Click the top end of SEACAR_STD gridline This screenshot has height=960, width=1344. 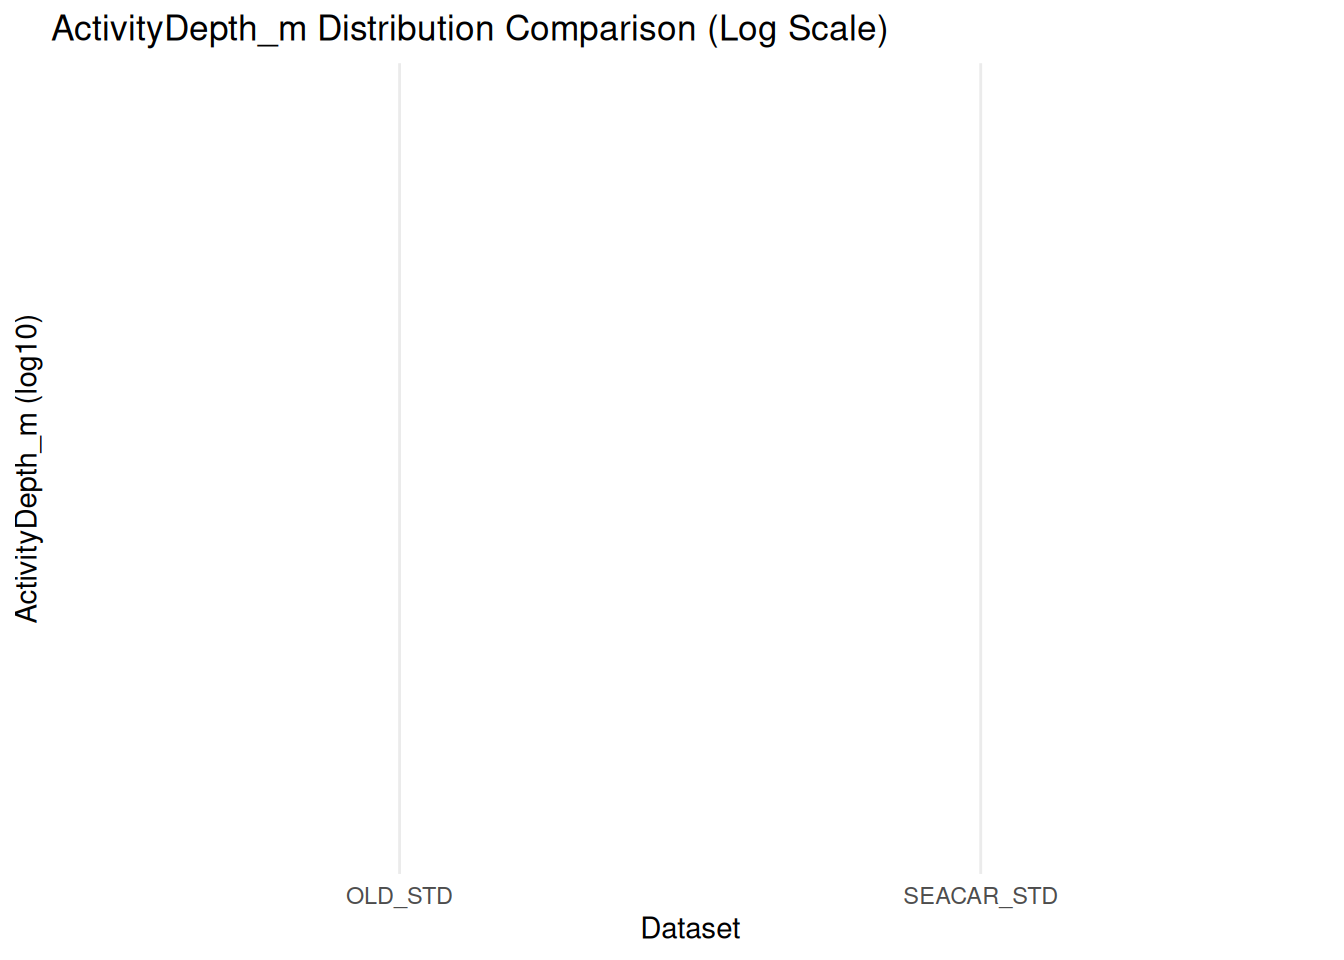(981, 67)
